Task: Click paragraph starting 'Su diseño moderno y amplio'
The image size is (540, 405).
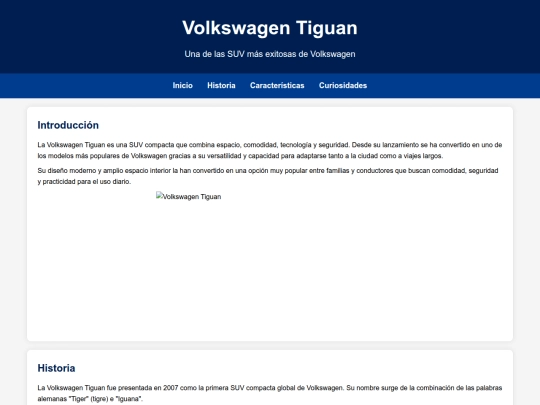Action: point(270,176)
